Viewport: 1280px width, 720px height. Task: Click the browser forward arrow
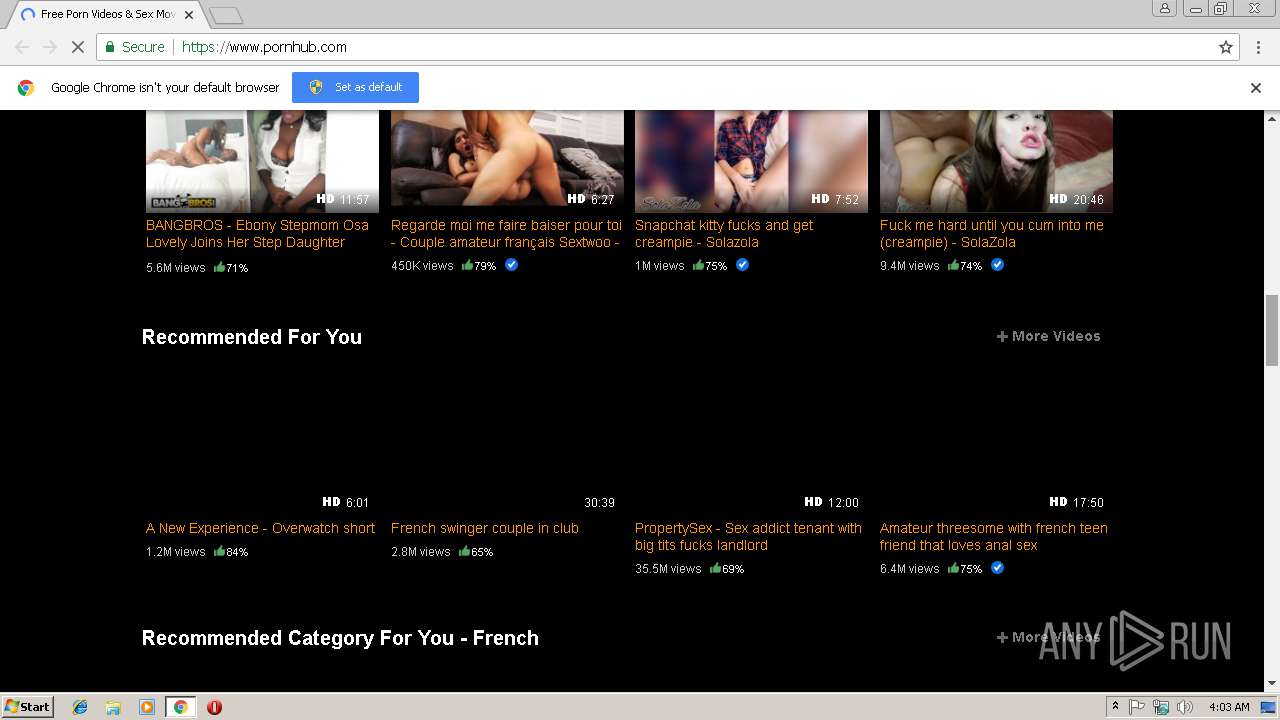pyautogui.click(x=49, y=47)
